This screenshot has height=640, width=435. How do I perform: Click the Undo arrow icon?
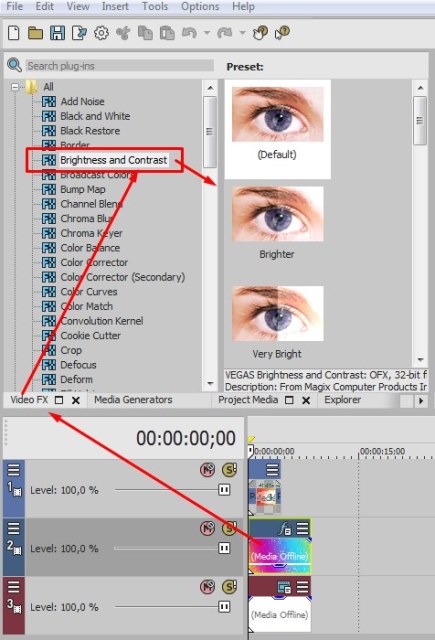[189, 32]
